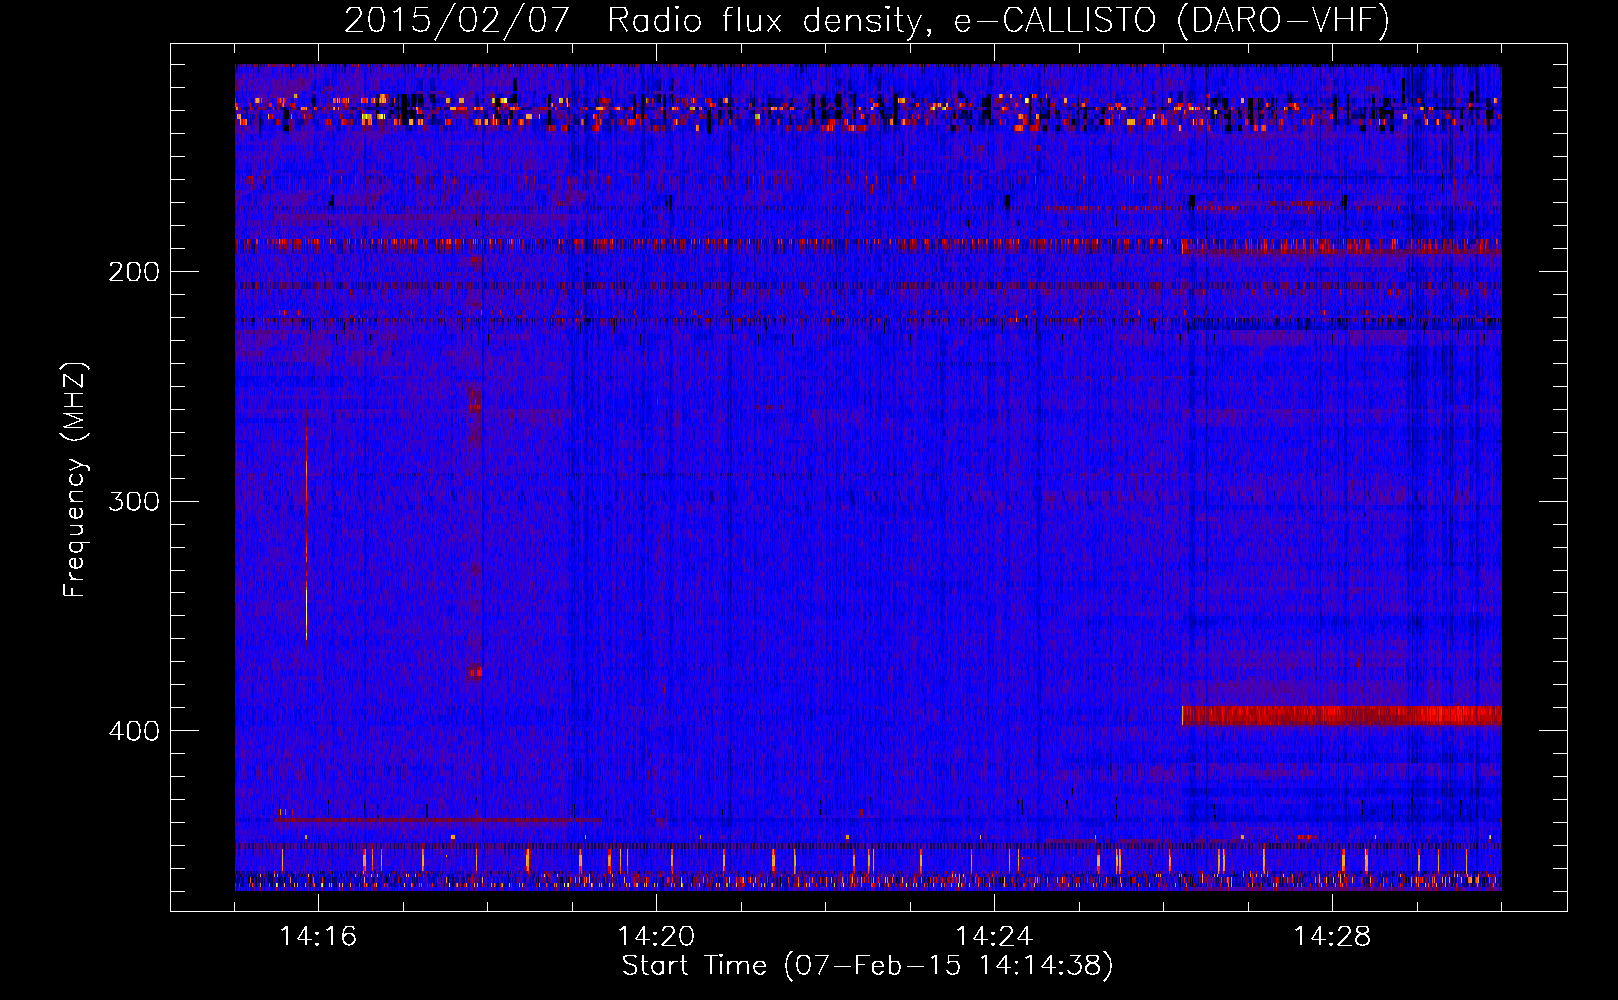Screen dimensions: 1618x1000
Task: Click the 14:24 time tick label
Action: coord(994,936)
